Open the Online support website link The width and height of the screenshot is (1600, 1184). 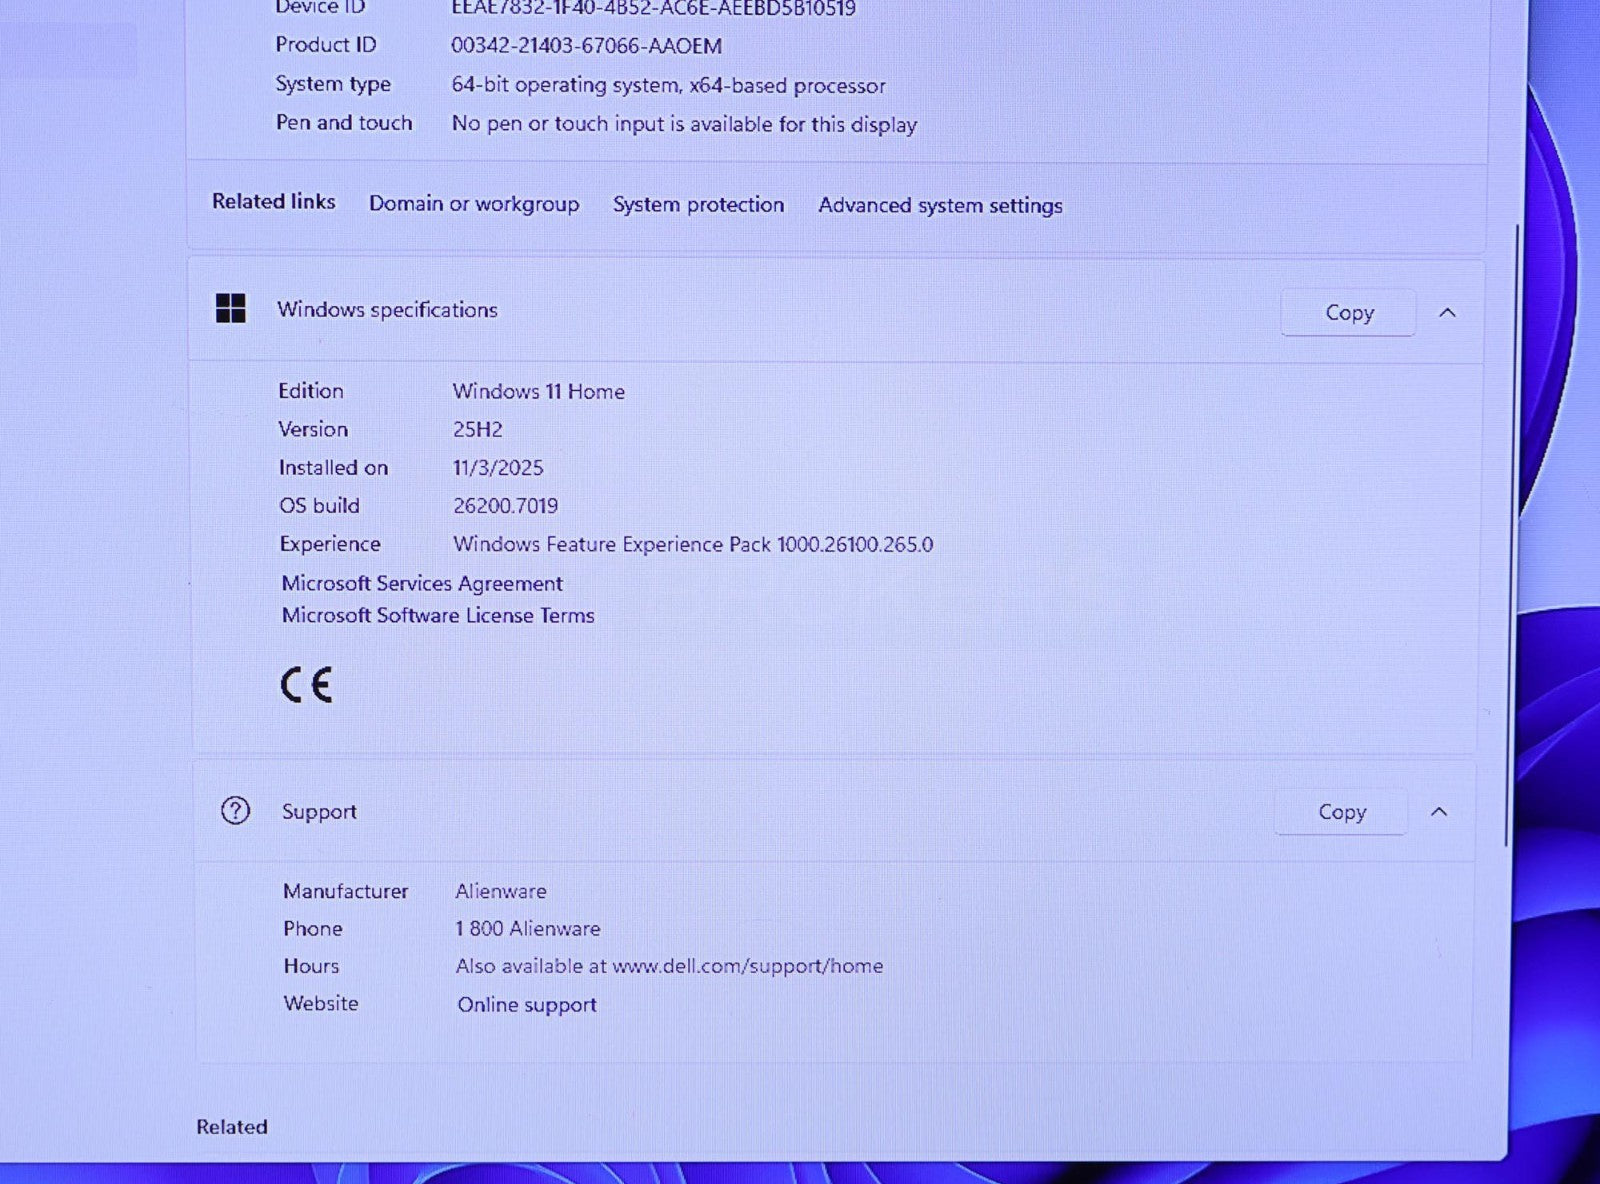[526, 1005]
